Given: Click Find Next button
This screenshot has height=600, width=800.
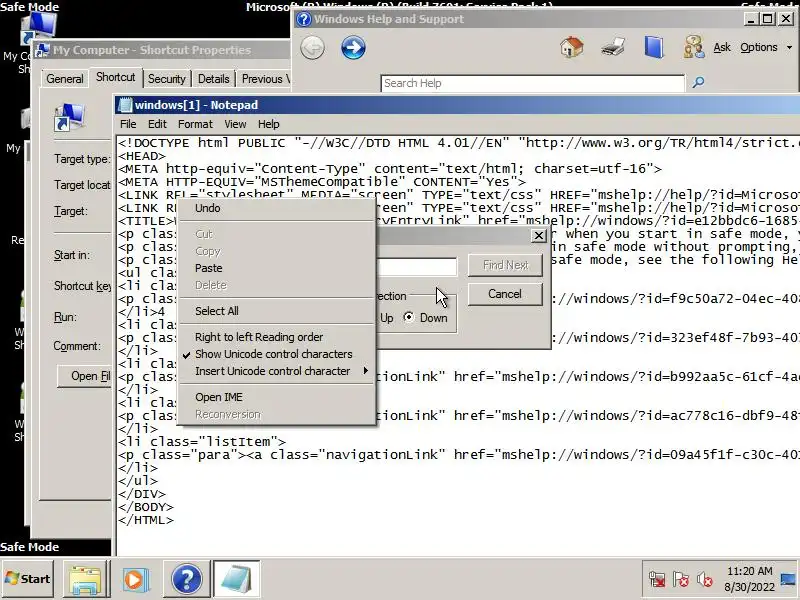Looking at the screenshot, I should [505, 265].
